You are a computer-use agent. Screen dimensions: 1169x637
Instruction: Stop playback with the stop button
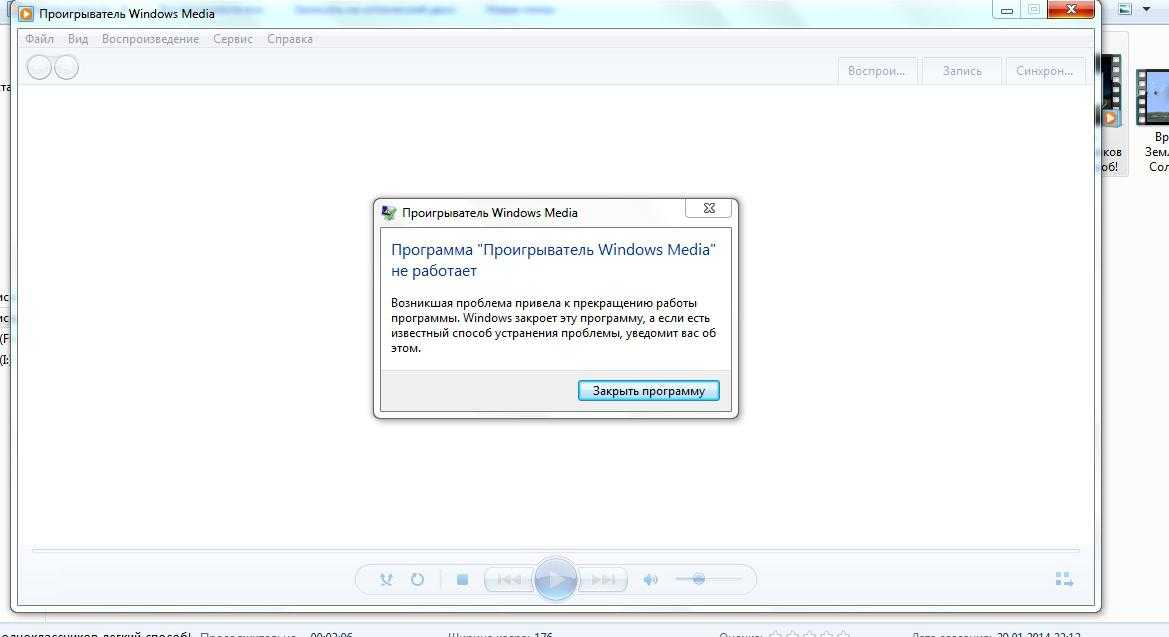click(x=462, y=580)
